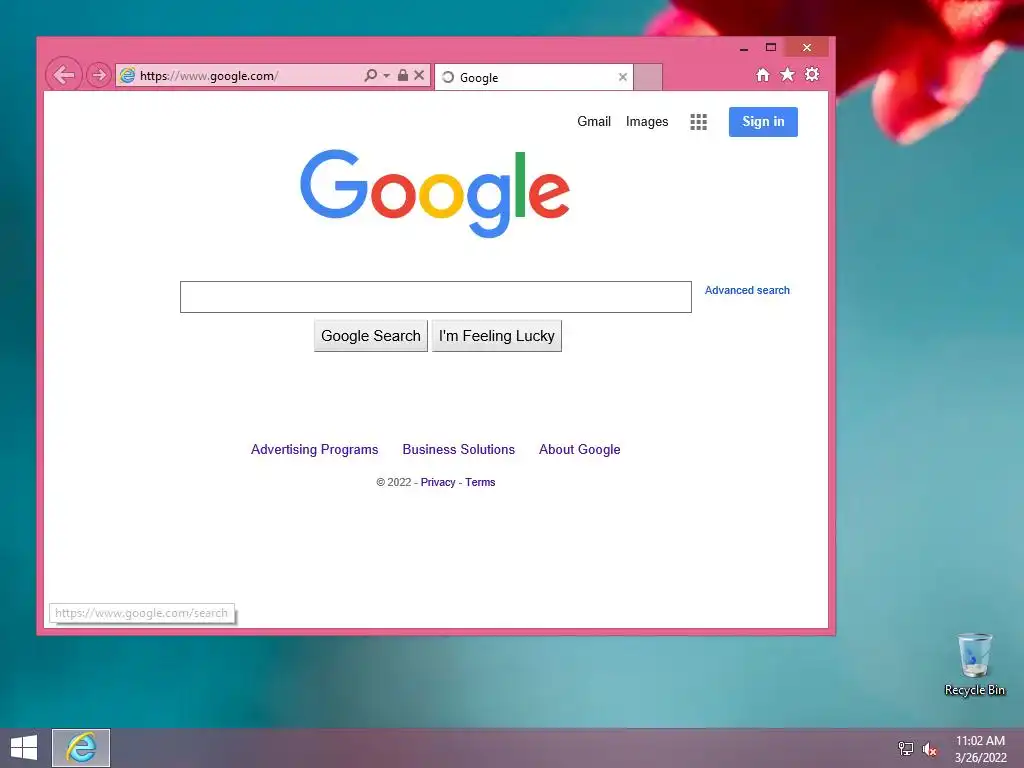Screen dimensions: 1024x768
Task: Close the Google tab
Action: [622, 77]
